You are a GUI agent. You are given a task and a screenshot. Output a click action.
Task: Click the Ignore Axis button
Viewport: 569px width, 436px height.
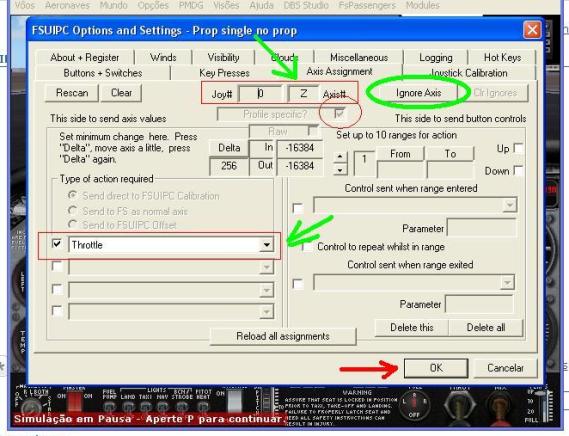tap(418, 93)
